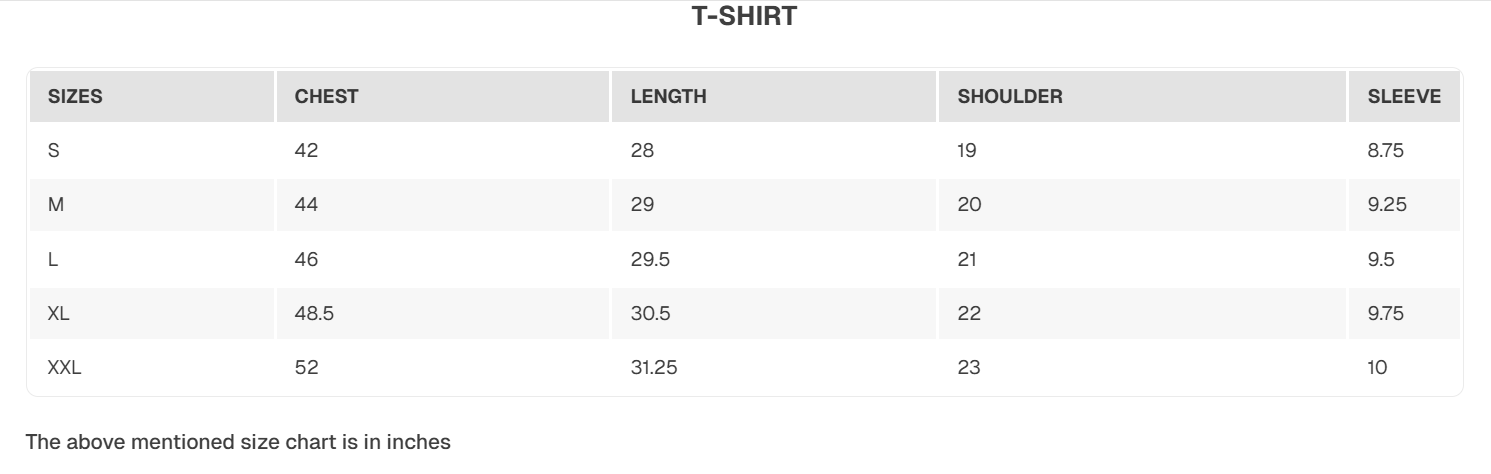Click the T-SHIRT heading
The image size is (1491, 474).
coord(744,17)
